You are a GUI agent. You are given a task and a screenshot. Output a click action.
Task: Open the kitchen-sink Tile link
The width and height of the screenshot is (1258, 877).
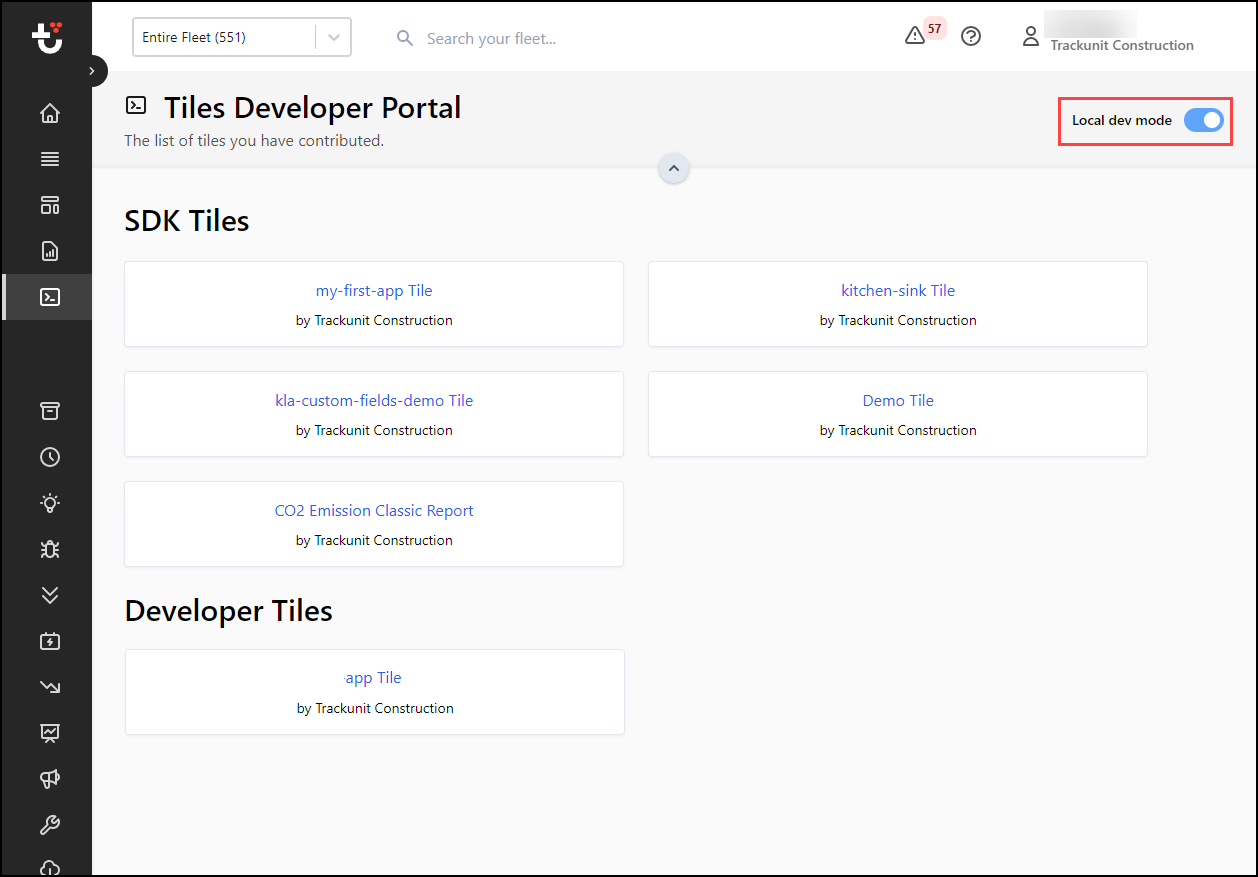pos(897,290)
